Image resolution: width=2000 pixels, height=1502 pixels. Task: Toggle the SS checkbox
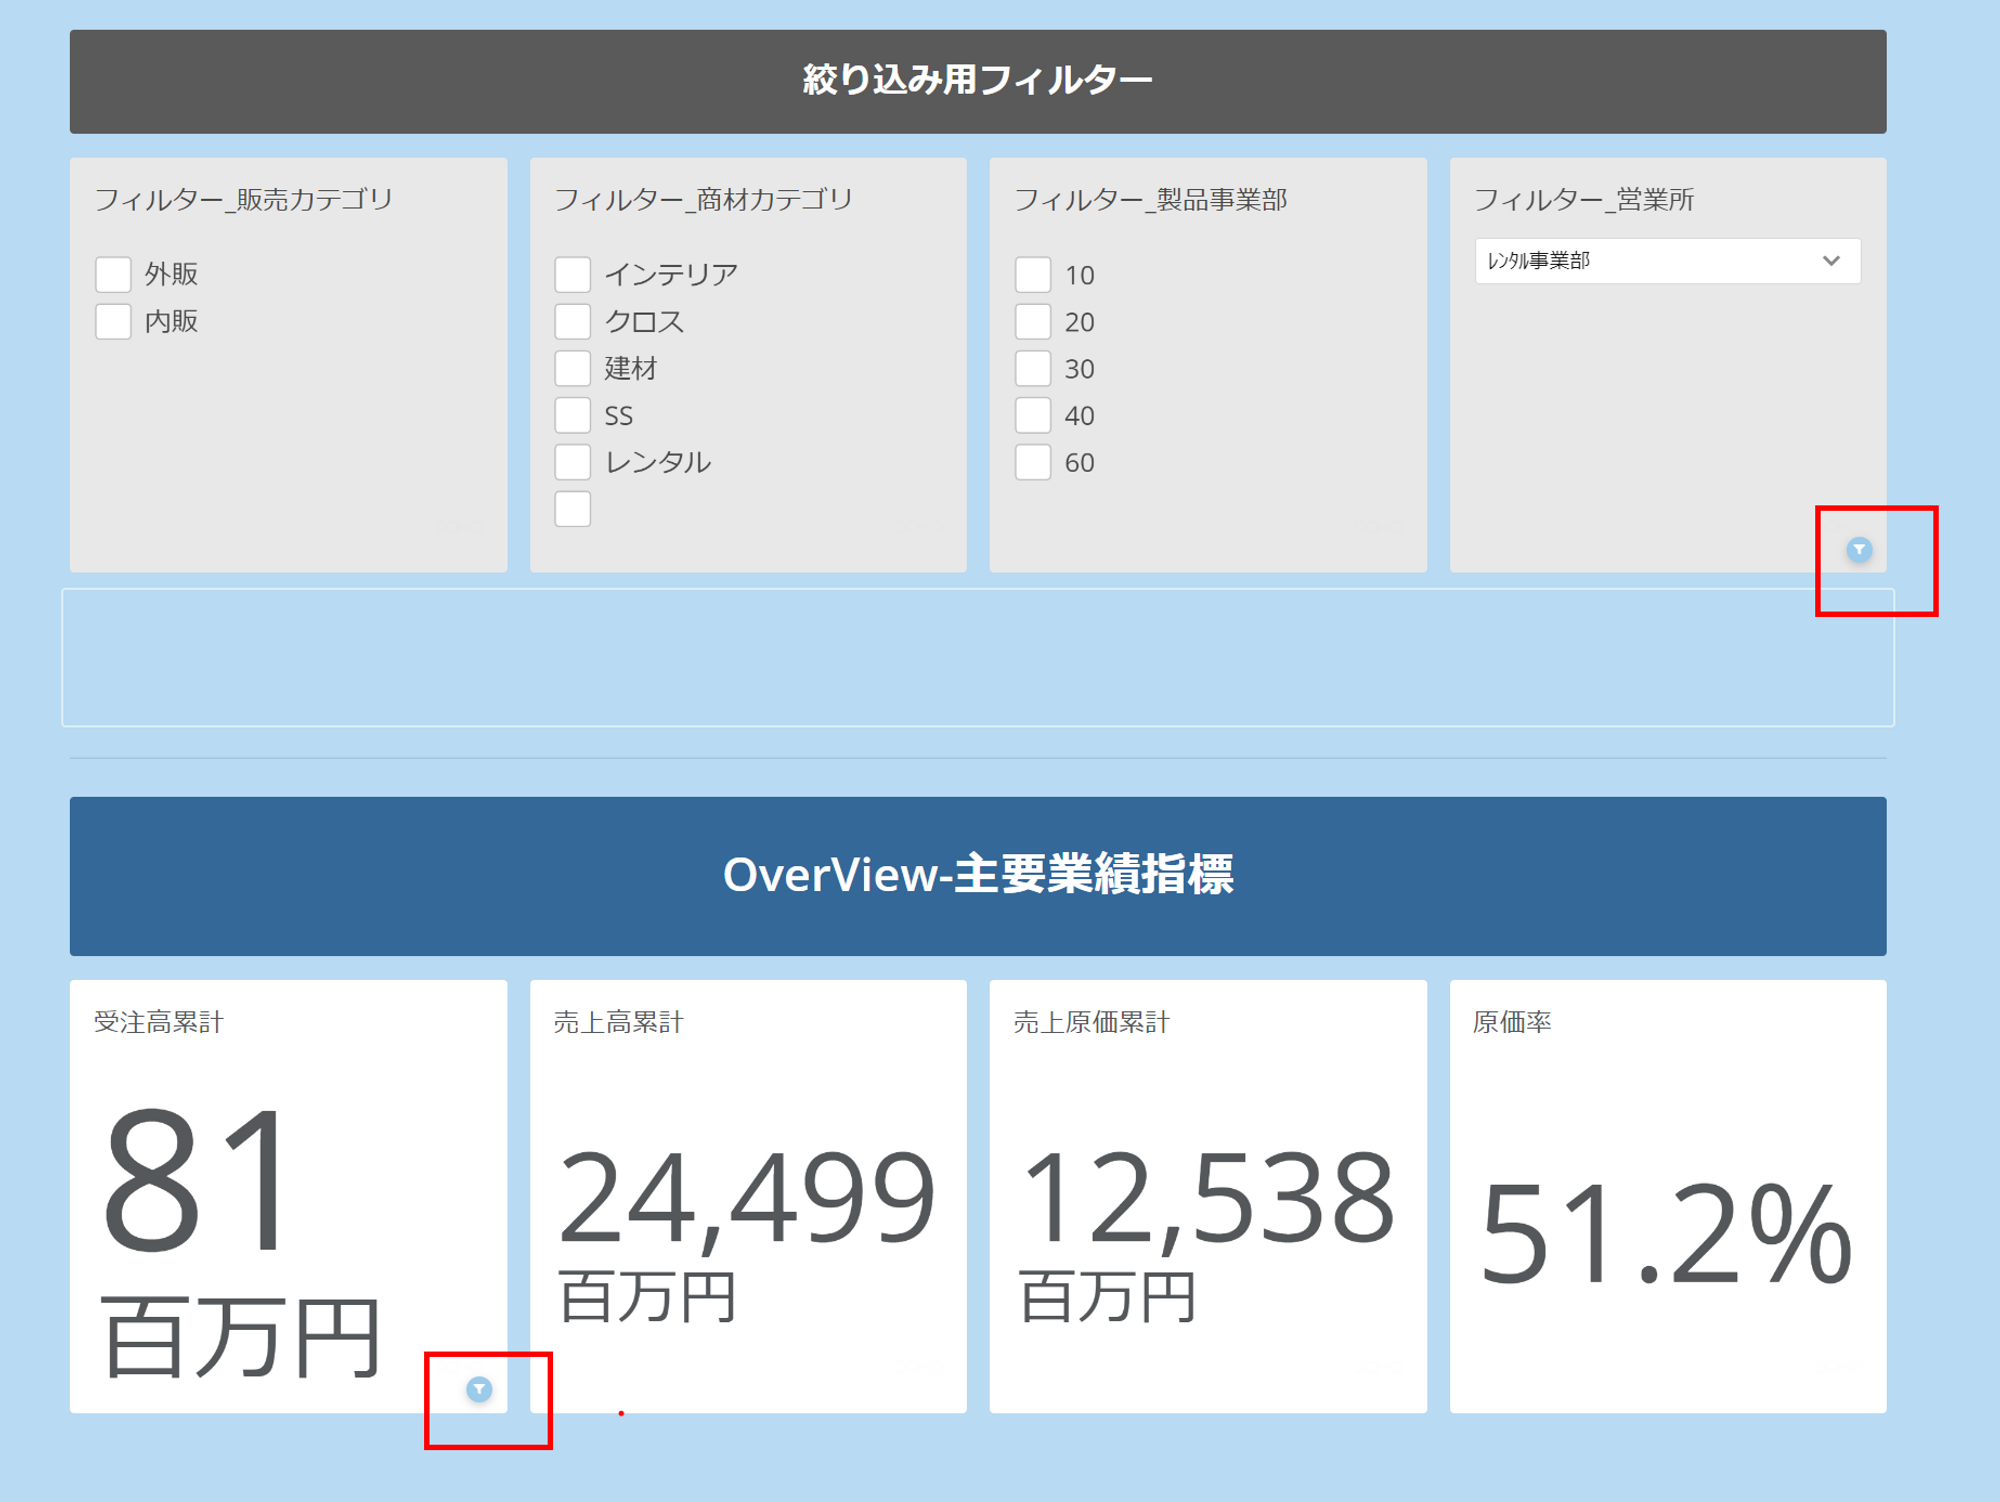click(x=573, y=415)
